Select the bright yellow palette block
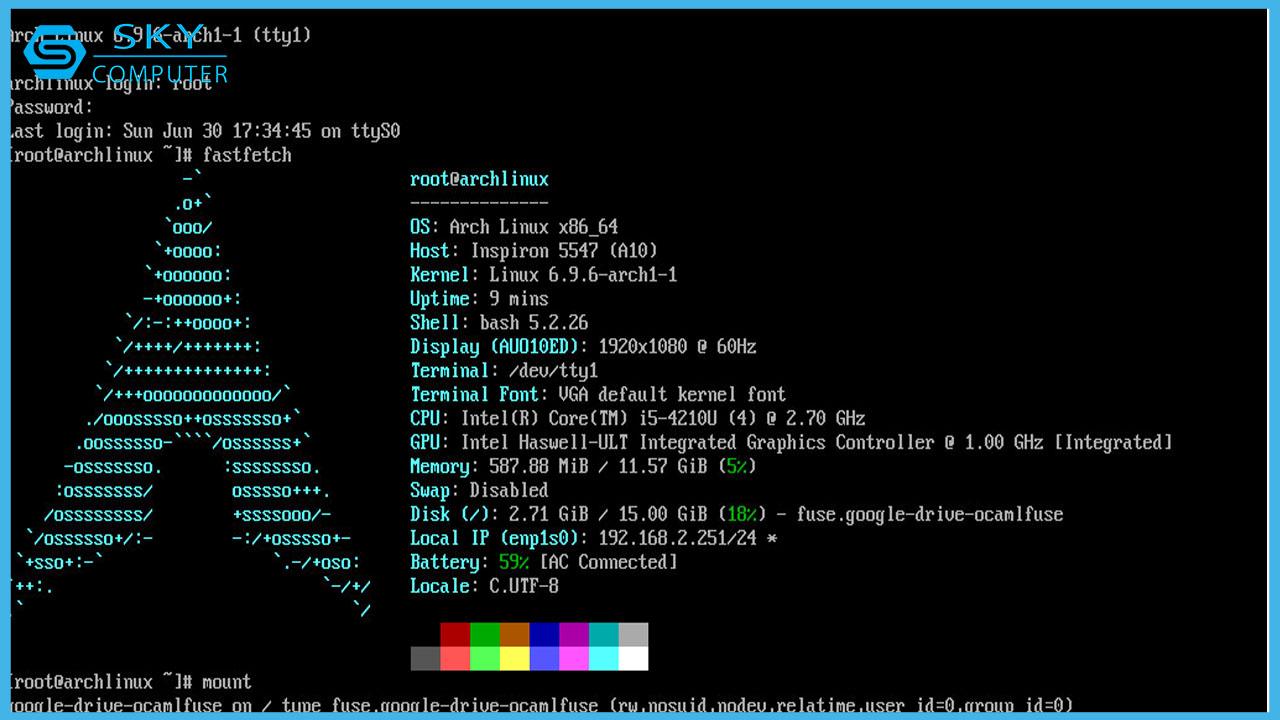 pyautogui.click(x=515, y=659)
